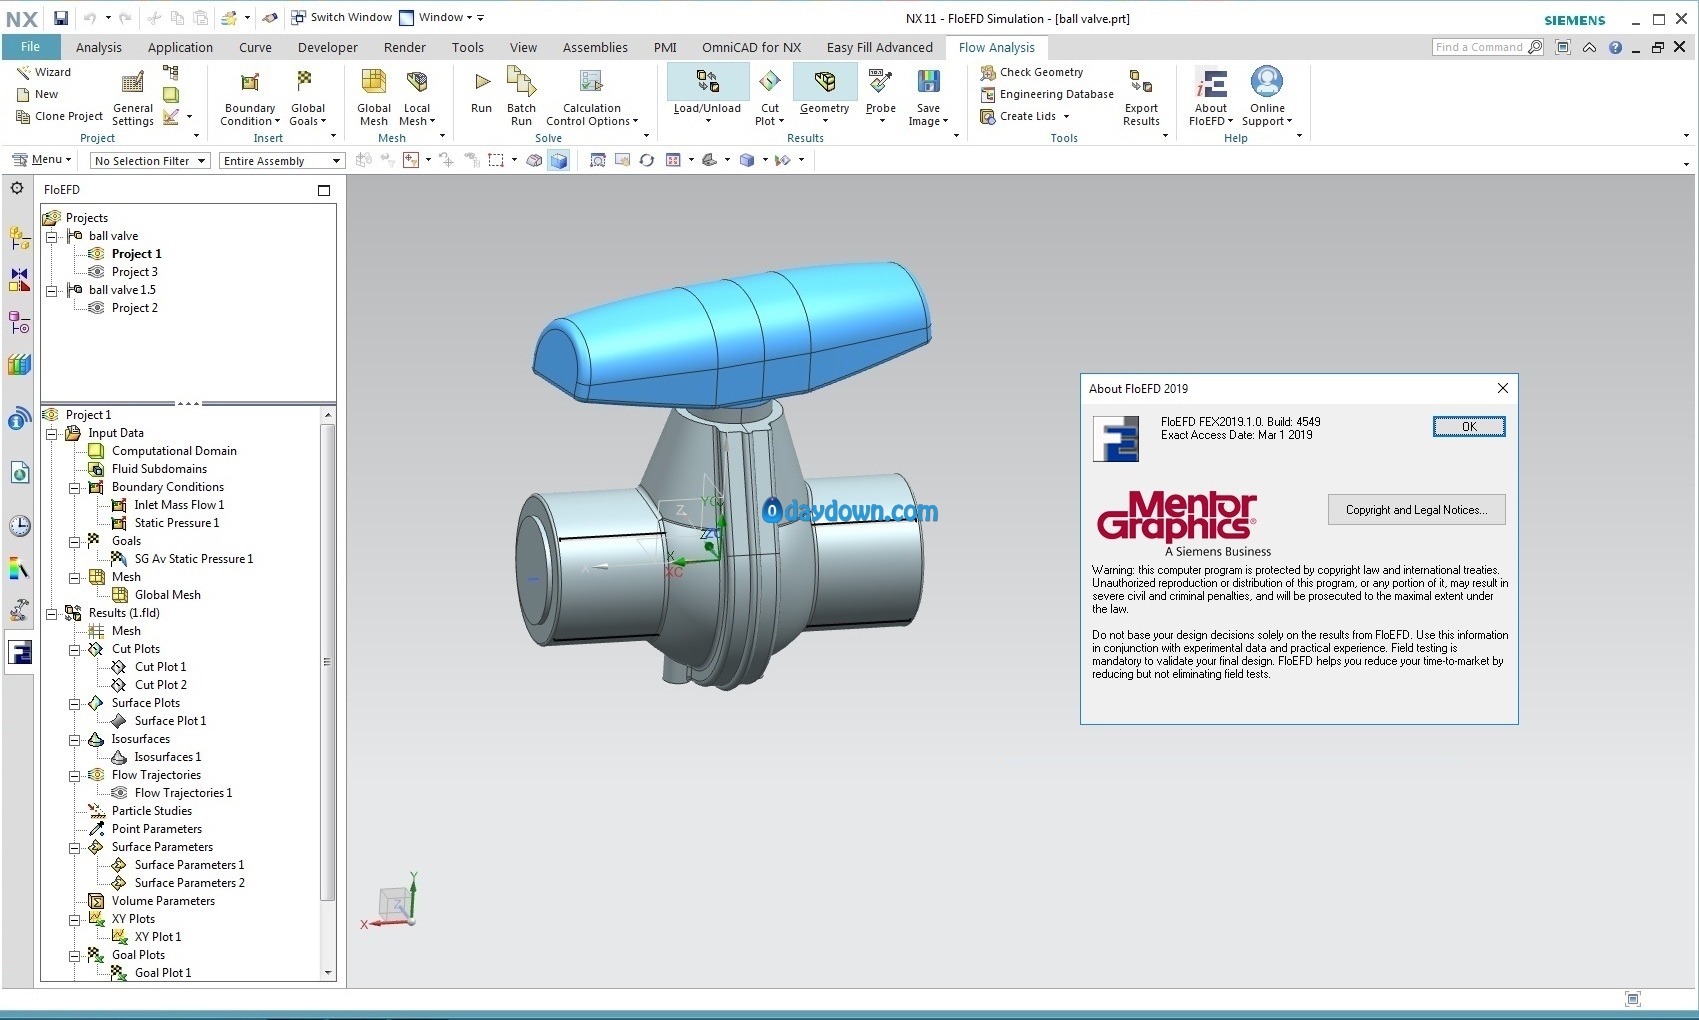Viewport: 1699px width, 1020px height.
Task: Click the tree panel vertical scrollbar
Action: click(x=327, y=662)
